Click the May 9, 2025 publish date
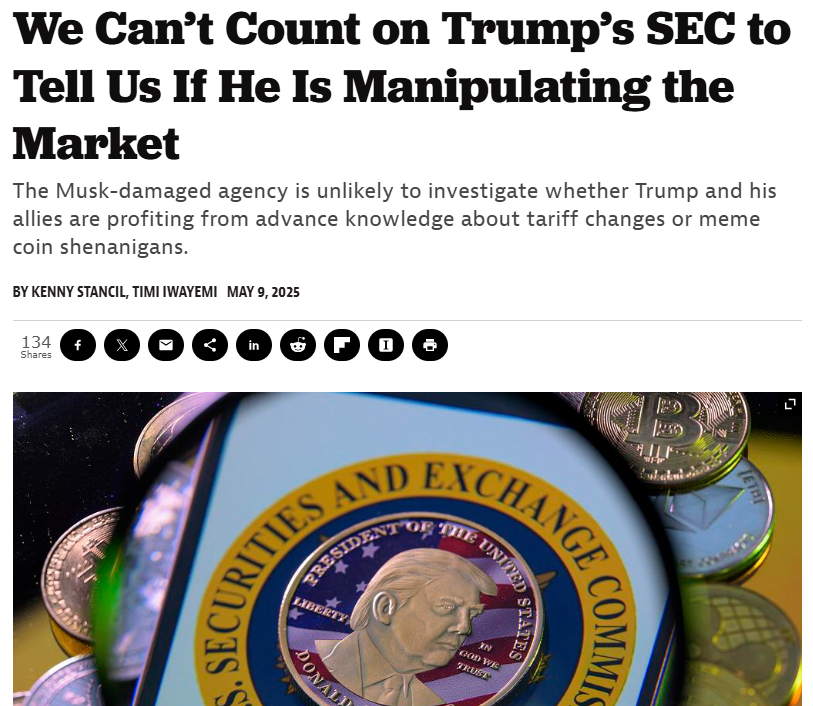 click(x=263, y=292)
